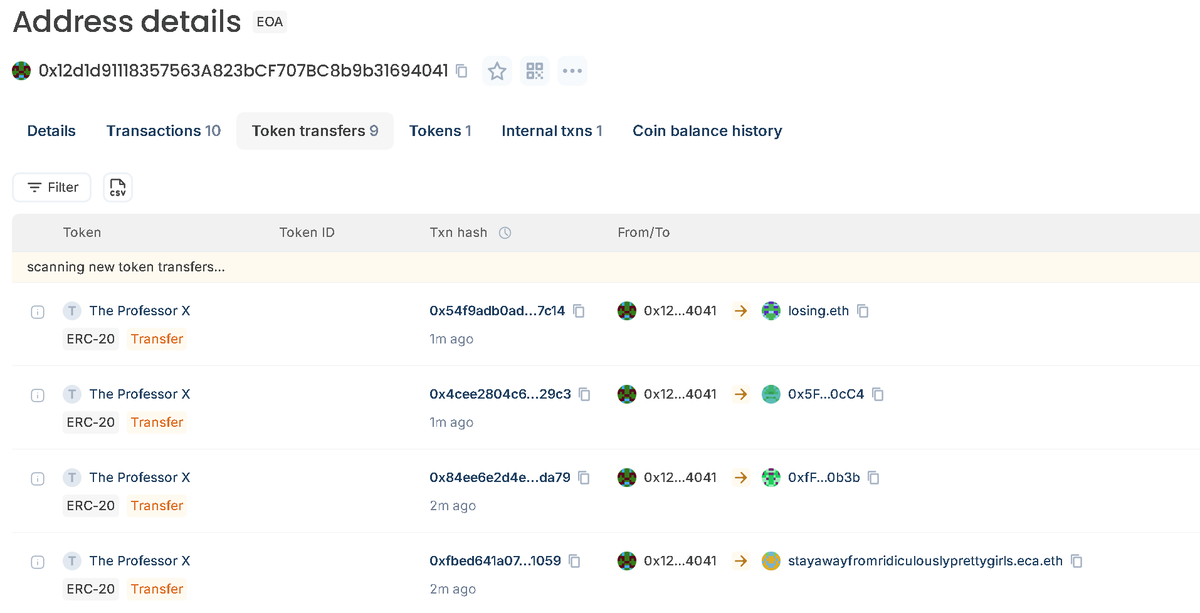Click the losing.eth identicon avatar
This screenshot has width=1200, height=613.
point(771,311)
